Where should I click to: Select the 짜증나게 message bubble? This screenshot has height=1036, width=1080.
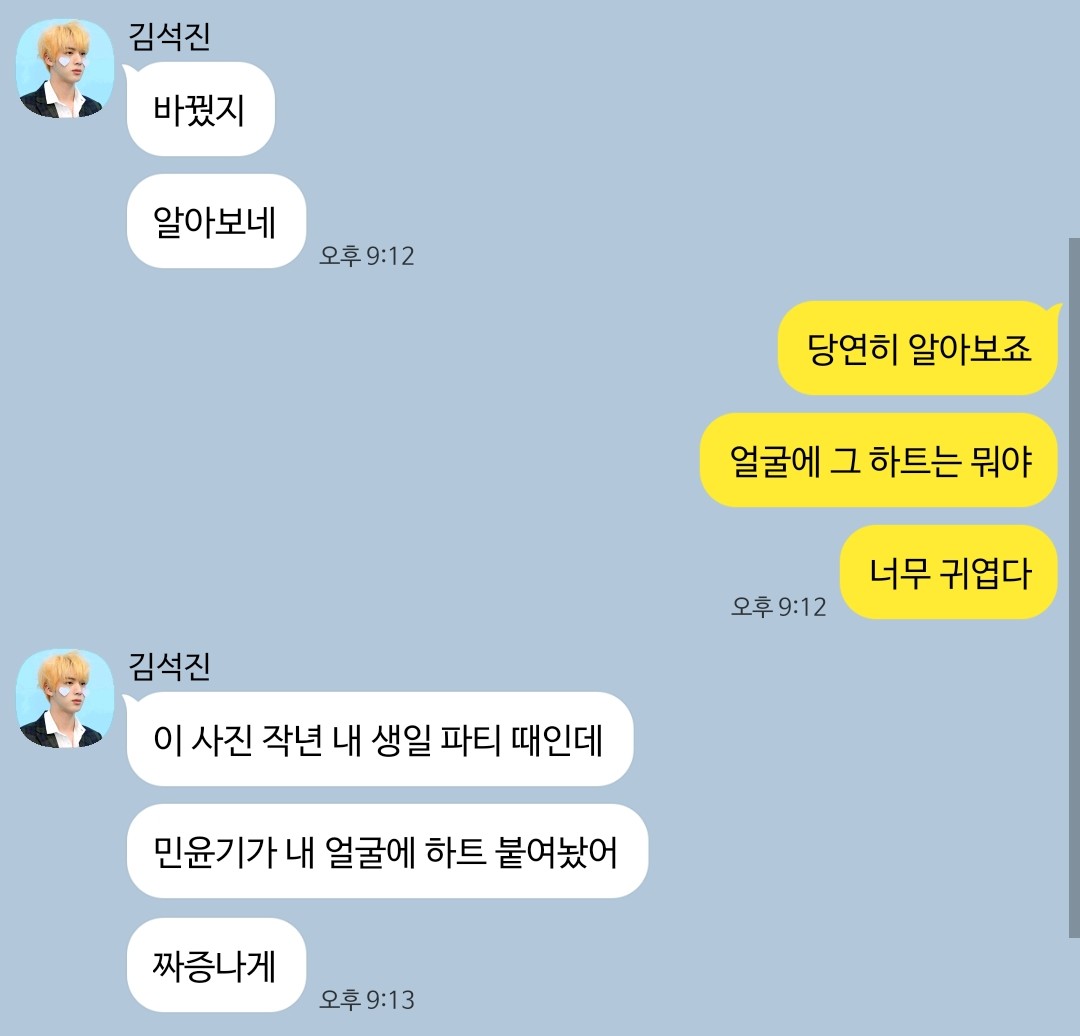click(216, 964)
